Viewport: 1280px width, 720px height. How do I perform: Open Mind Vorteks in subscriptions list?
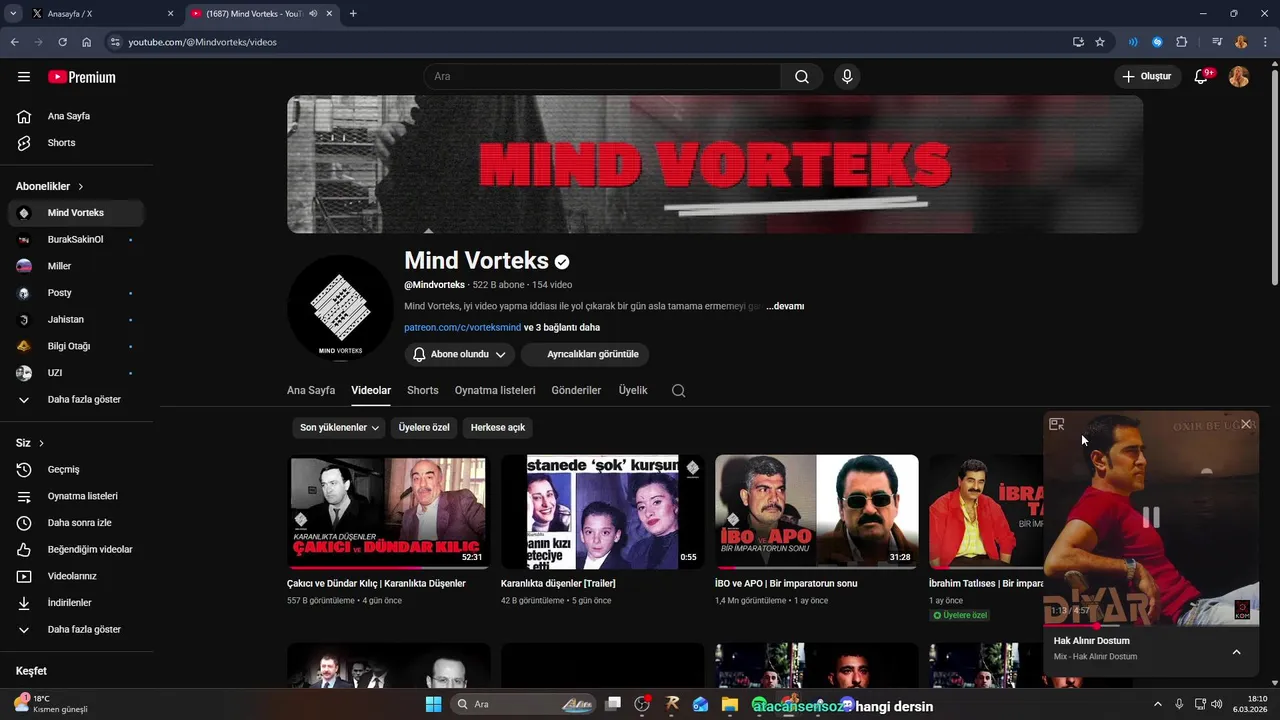(x=76, y=213)
